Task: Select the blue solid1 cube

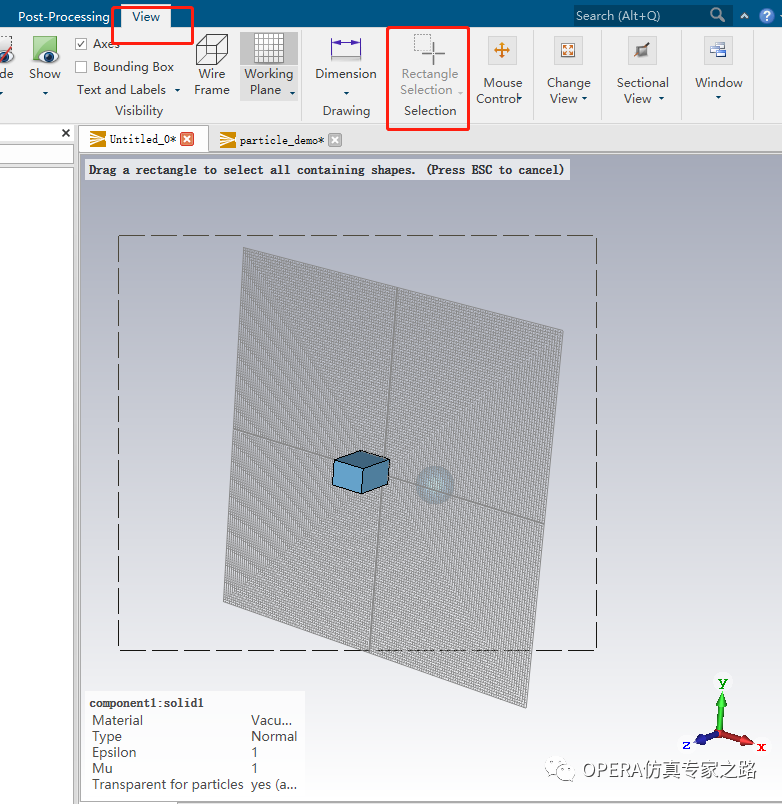Action: 360,472
